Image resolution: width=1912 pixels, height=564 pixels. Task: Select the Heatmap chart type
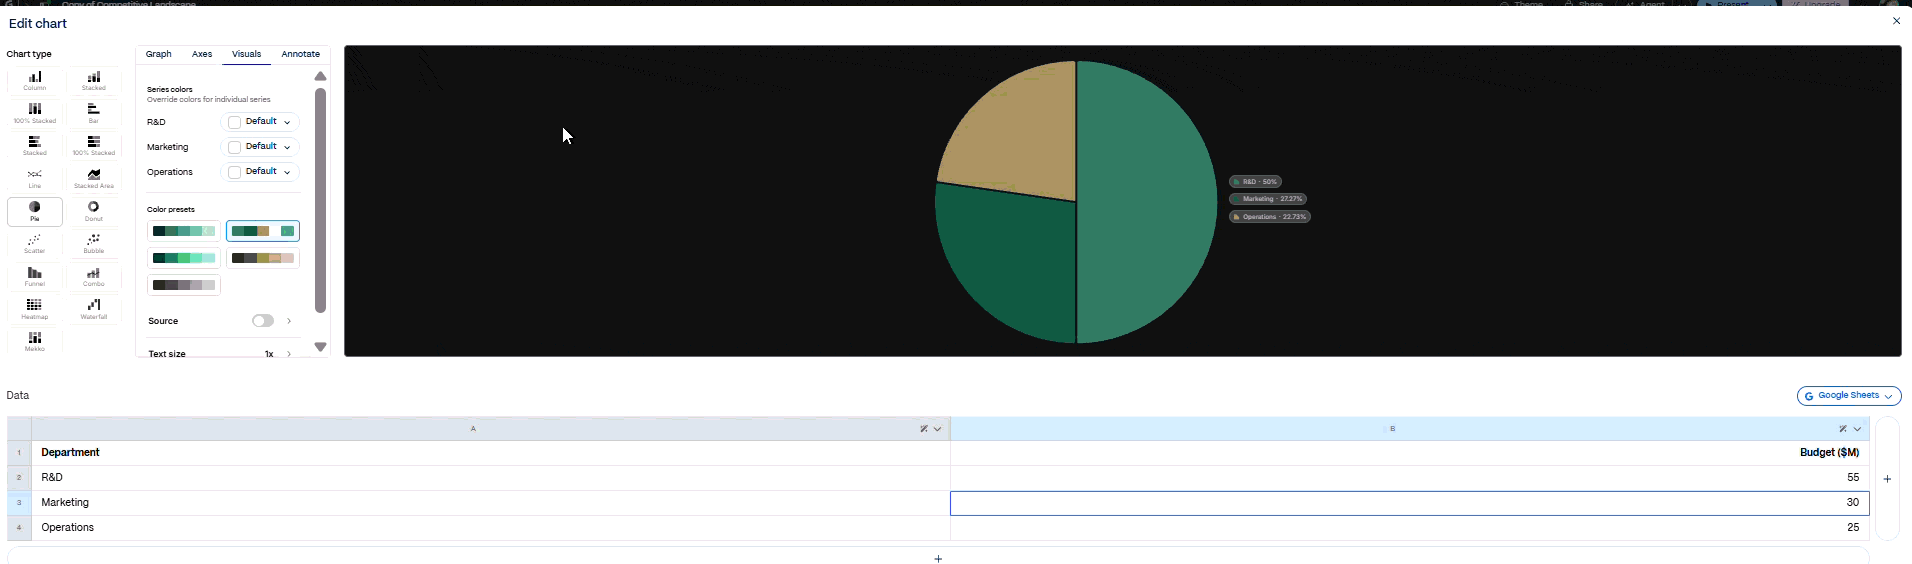[x=35, y=309]
